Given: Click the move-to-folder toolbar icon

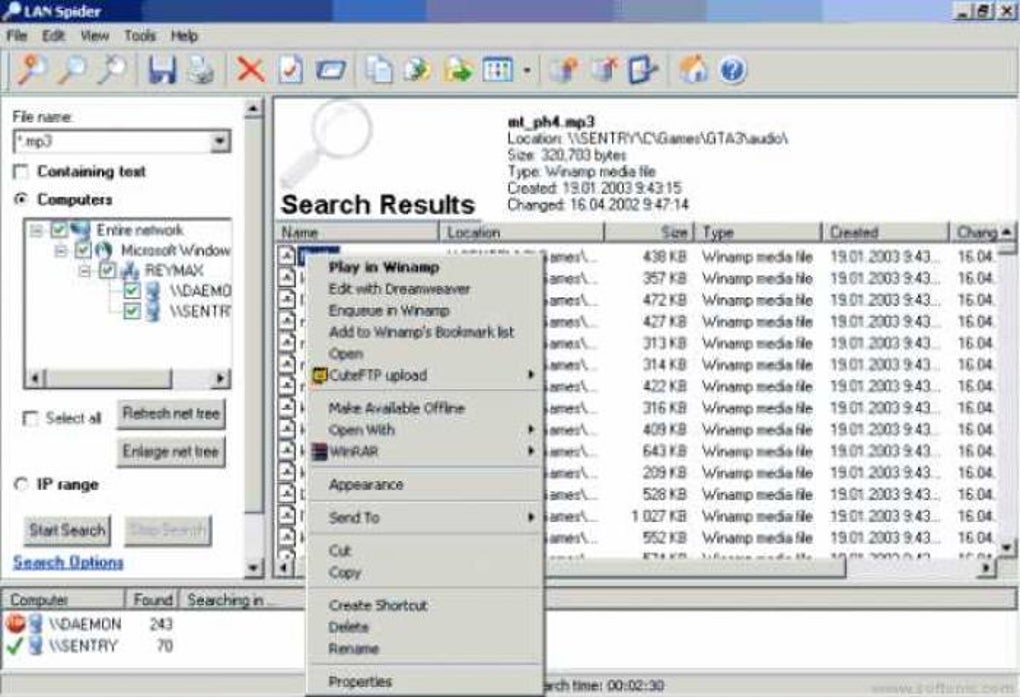Looking at the screenshot, I should pyautogui.click(x=458, y=70).
